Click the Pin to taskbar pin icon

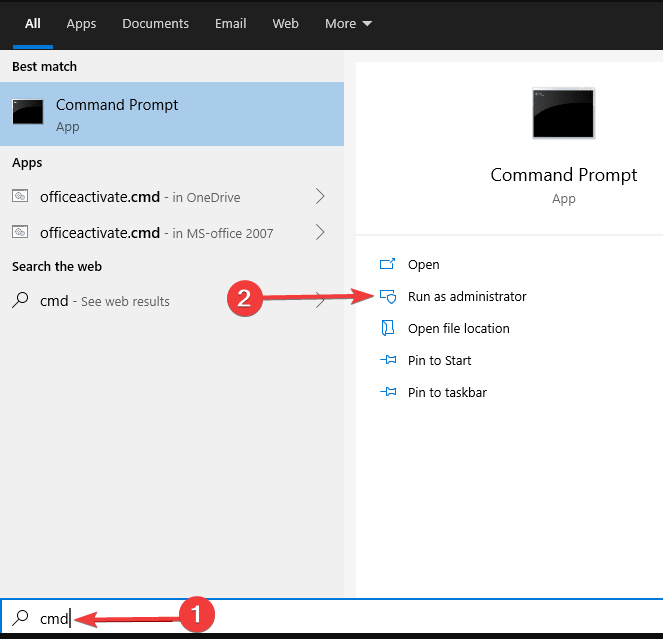click(388, 392)
